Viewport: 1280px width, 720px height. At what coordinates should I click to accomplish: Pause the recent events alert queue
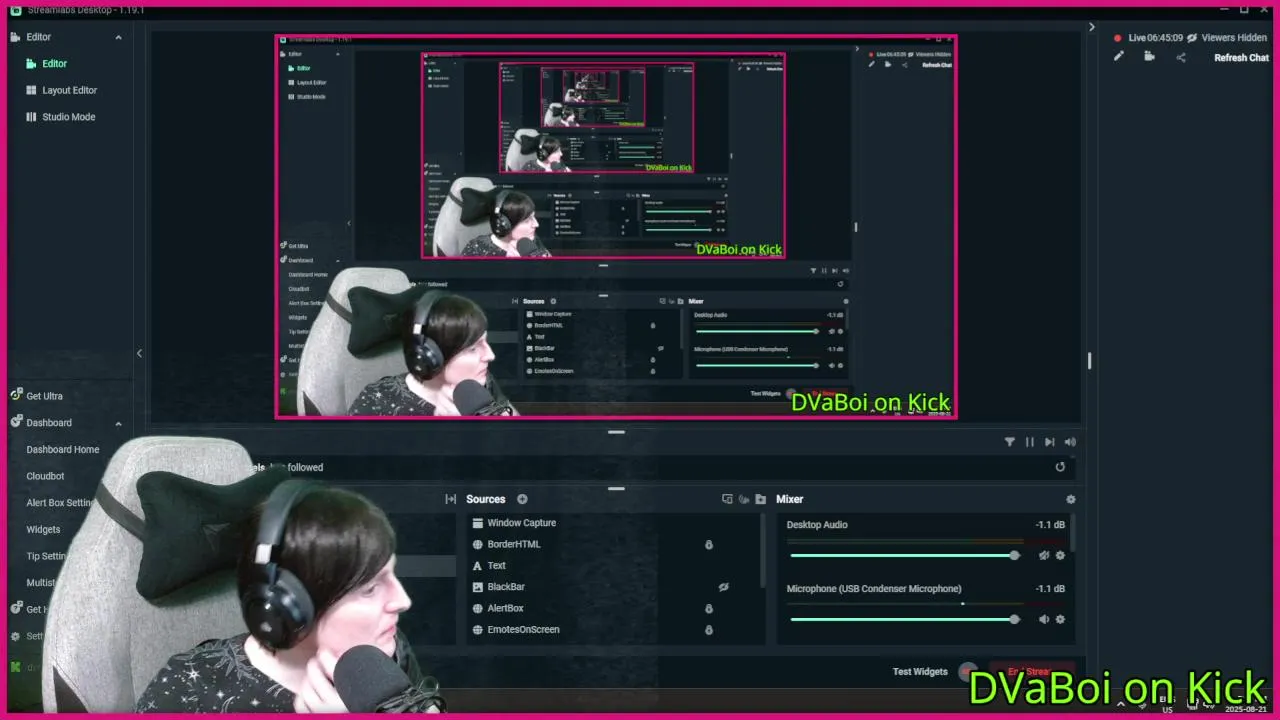click(1030, 442)
